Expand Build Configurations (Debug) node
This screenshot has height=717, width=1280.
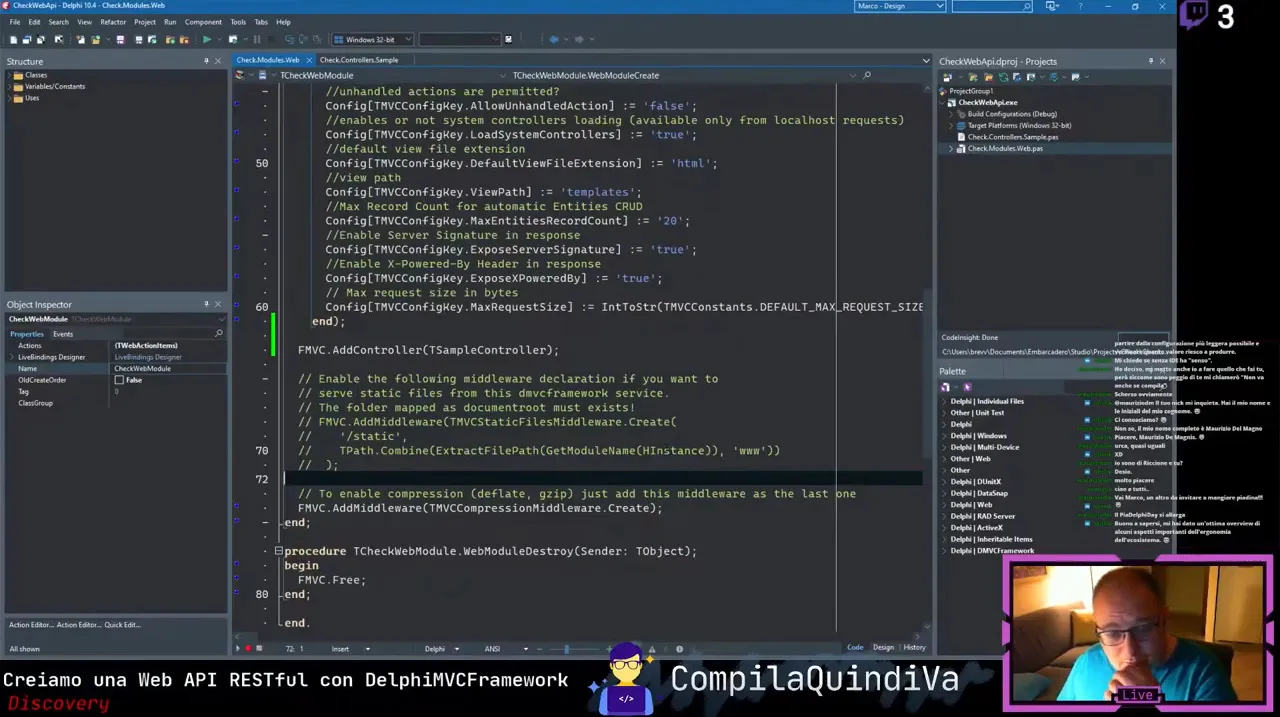point(952,114)
